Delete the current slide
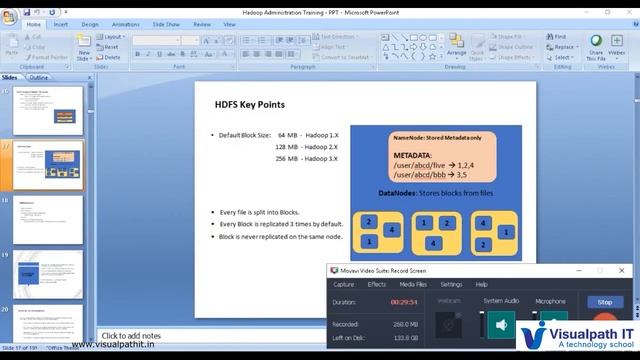The image size is (640, 360). (109, 58)
